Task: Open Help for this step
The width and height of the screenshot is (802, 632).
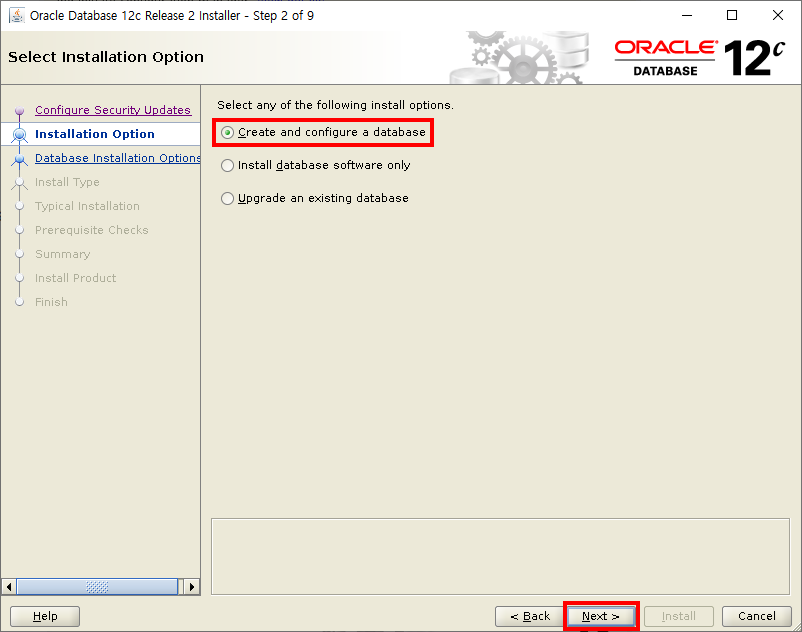Action: pos(45,616)
